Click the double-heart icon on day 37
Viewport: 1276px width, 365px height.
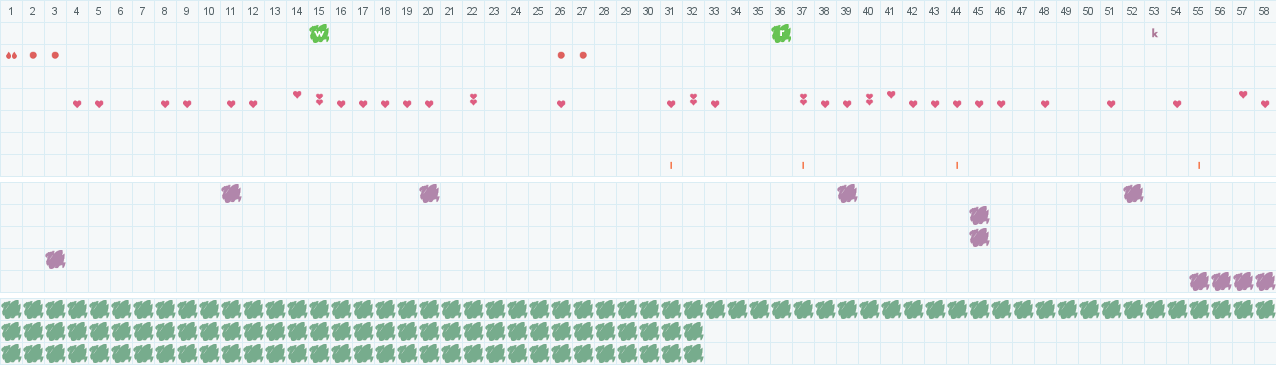point(803,99)
